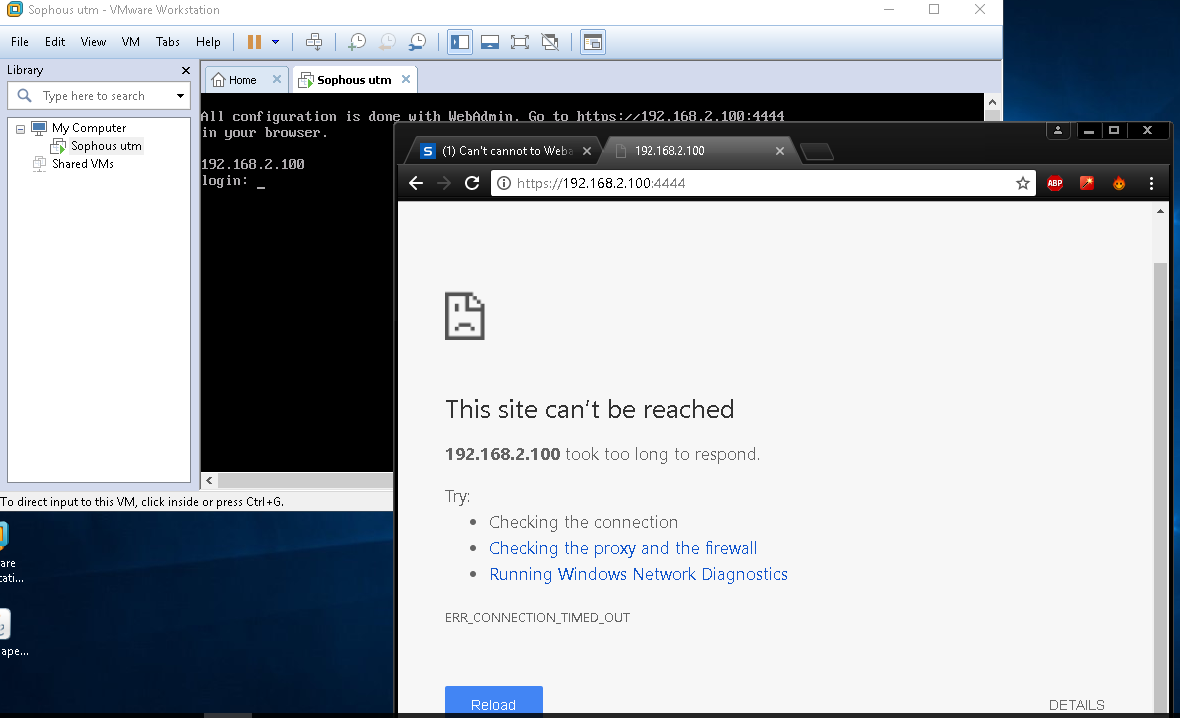Viewport: 1180px width, 718px height.
Task: Select My Computer in the Library tree
Action: [x=89, y=128]
